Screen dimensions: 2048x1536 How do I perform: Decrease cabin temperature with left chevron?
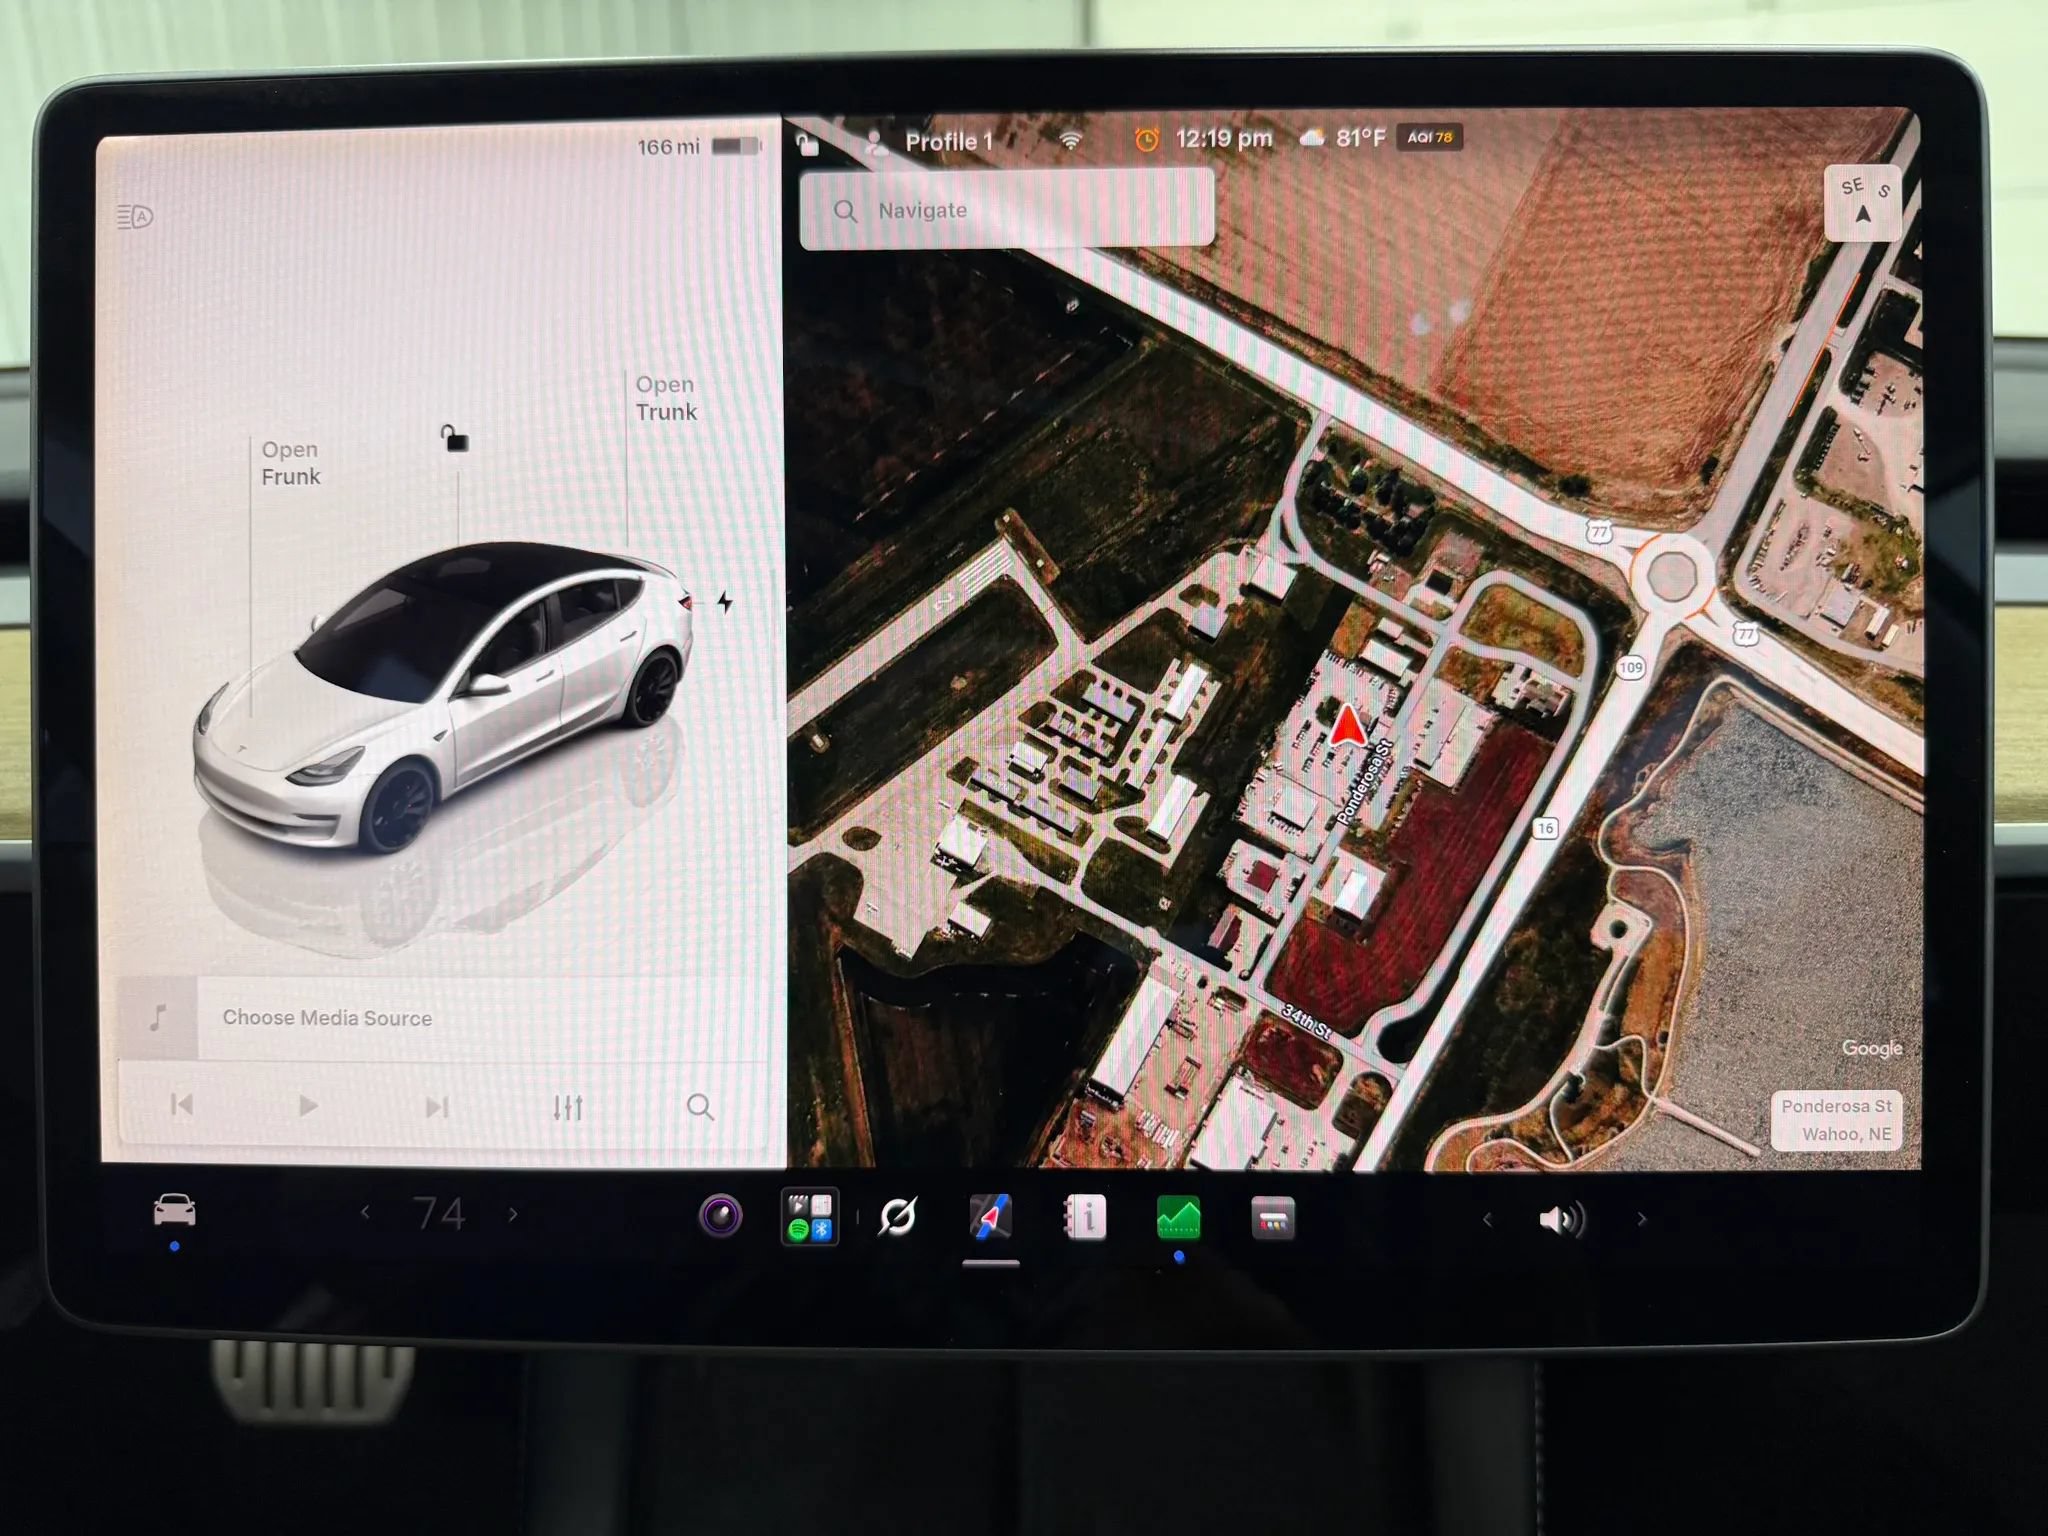(x=365, y=1213)
